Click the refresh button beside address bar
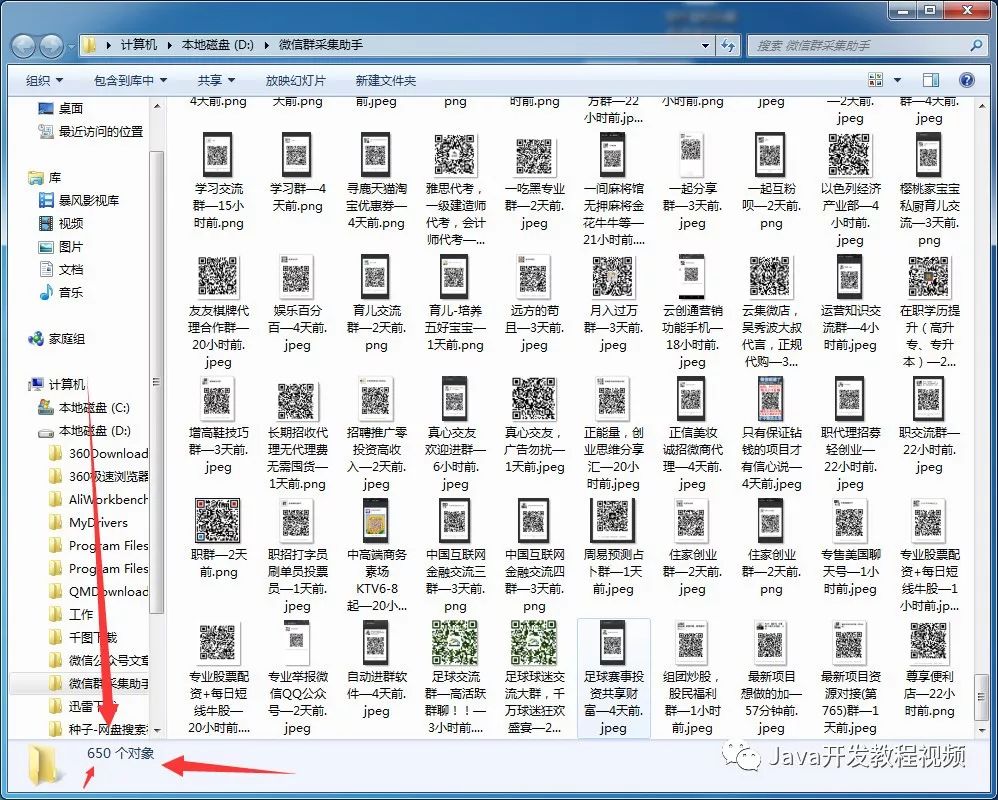998x800 pixels. click(727, 45)
